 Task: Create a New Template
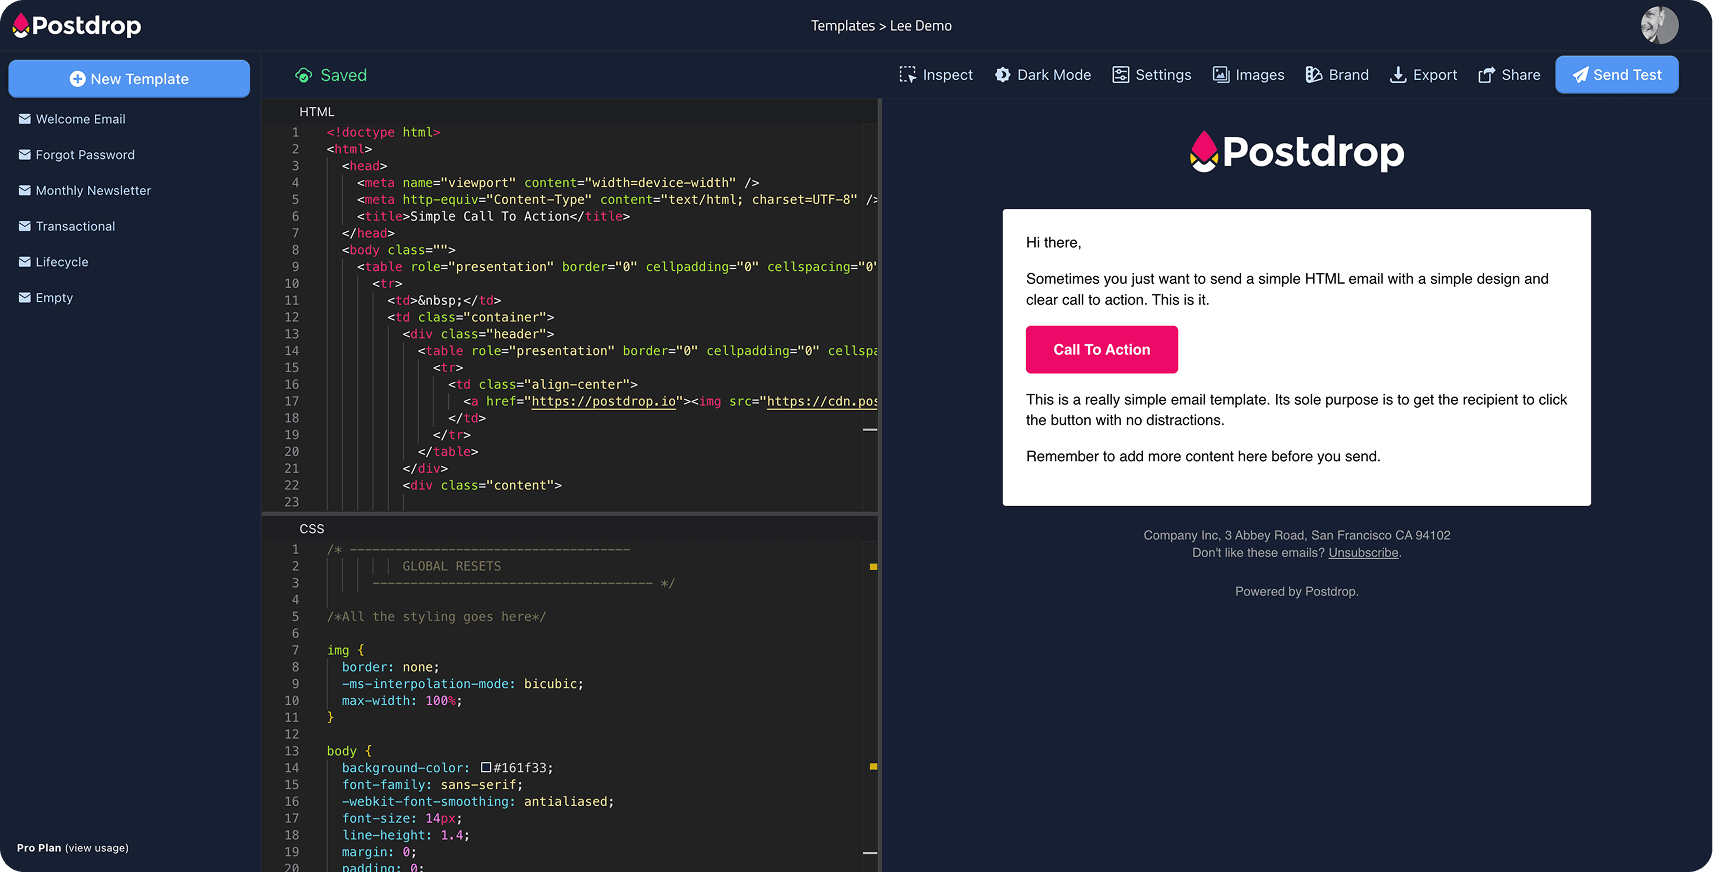129,79
